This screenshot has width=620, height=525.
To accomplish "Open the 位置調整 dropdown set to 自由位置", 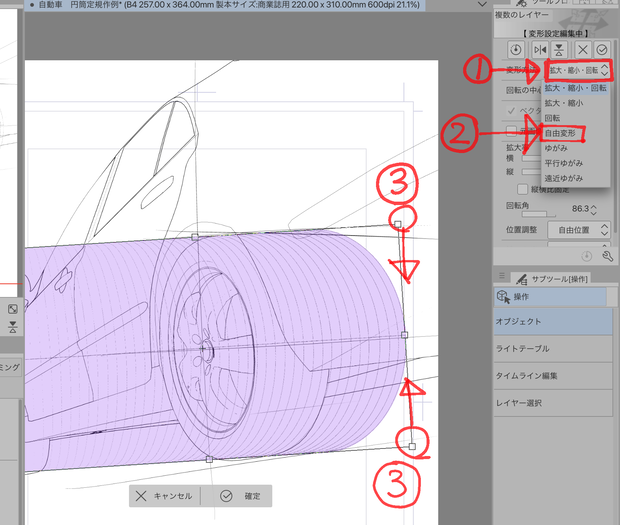I will (579, 230).
